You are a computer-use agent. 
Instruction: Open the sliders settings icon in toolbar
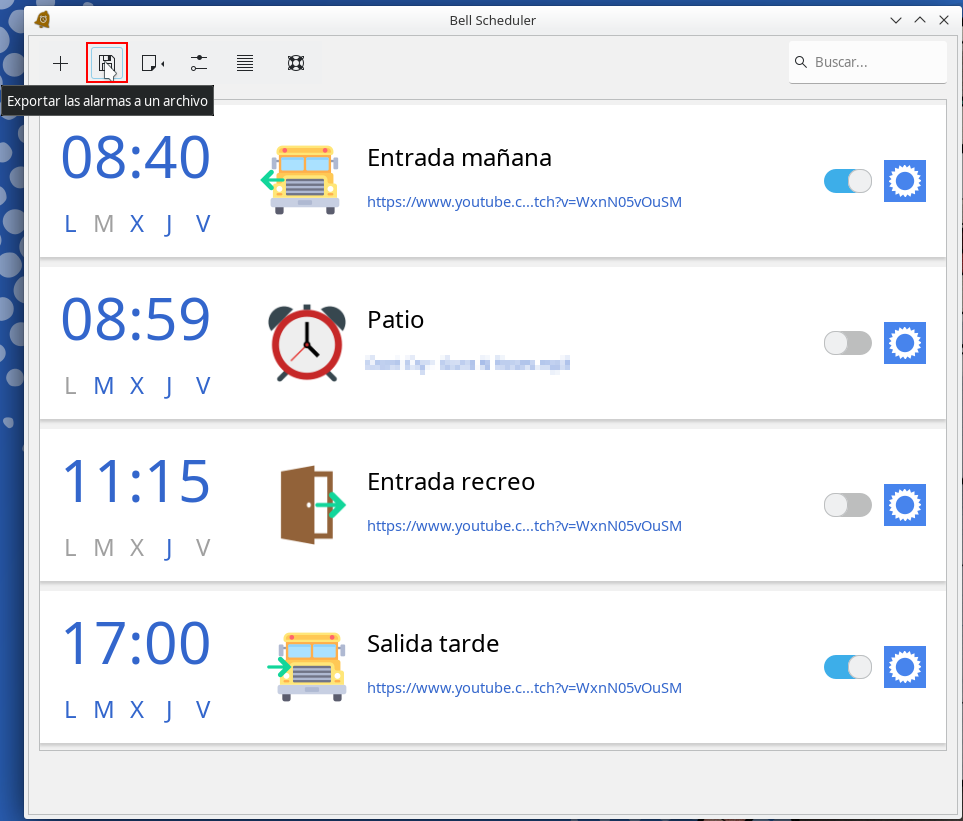pyautogui.click(x=198, y=64)
